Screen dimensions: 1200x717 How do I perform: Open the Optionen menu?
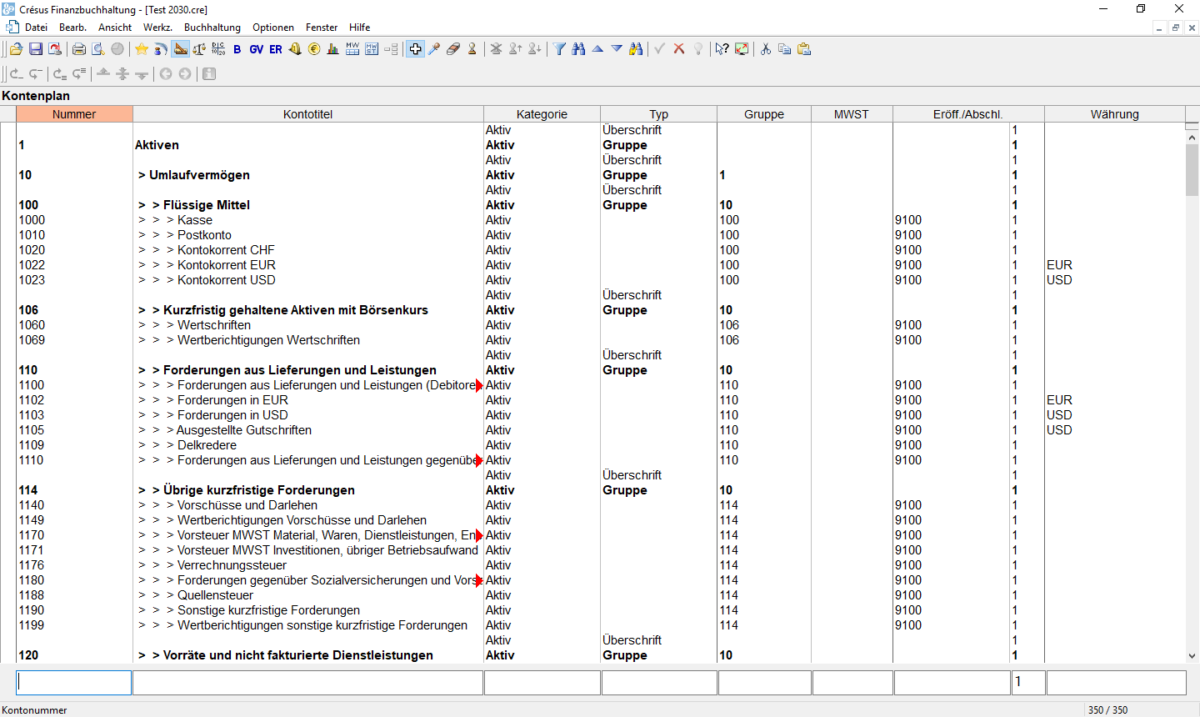tap(273, 27)
